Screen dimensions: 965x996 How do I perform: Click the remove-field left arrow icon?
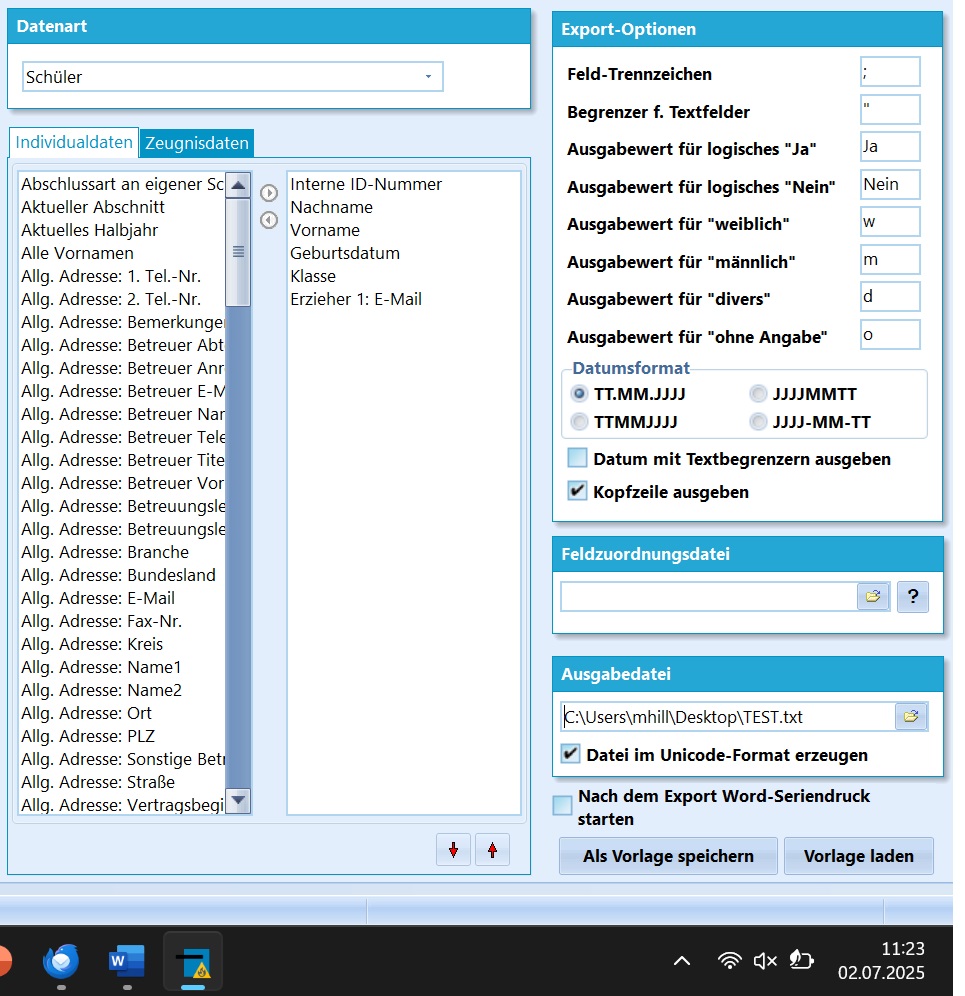point(268,220)
